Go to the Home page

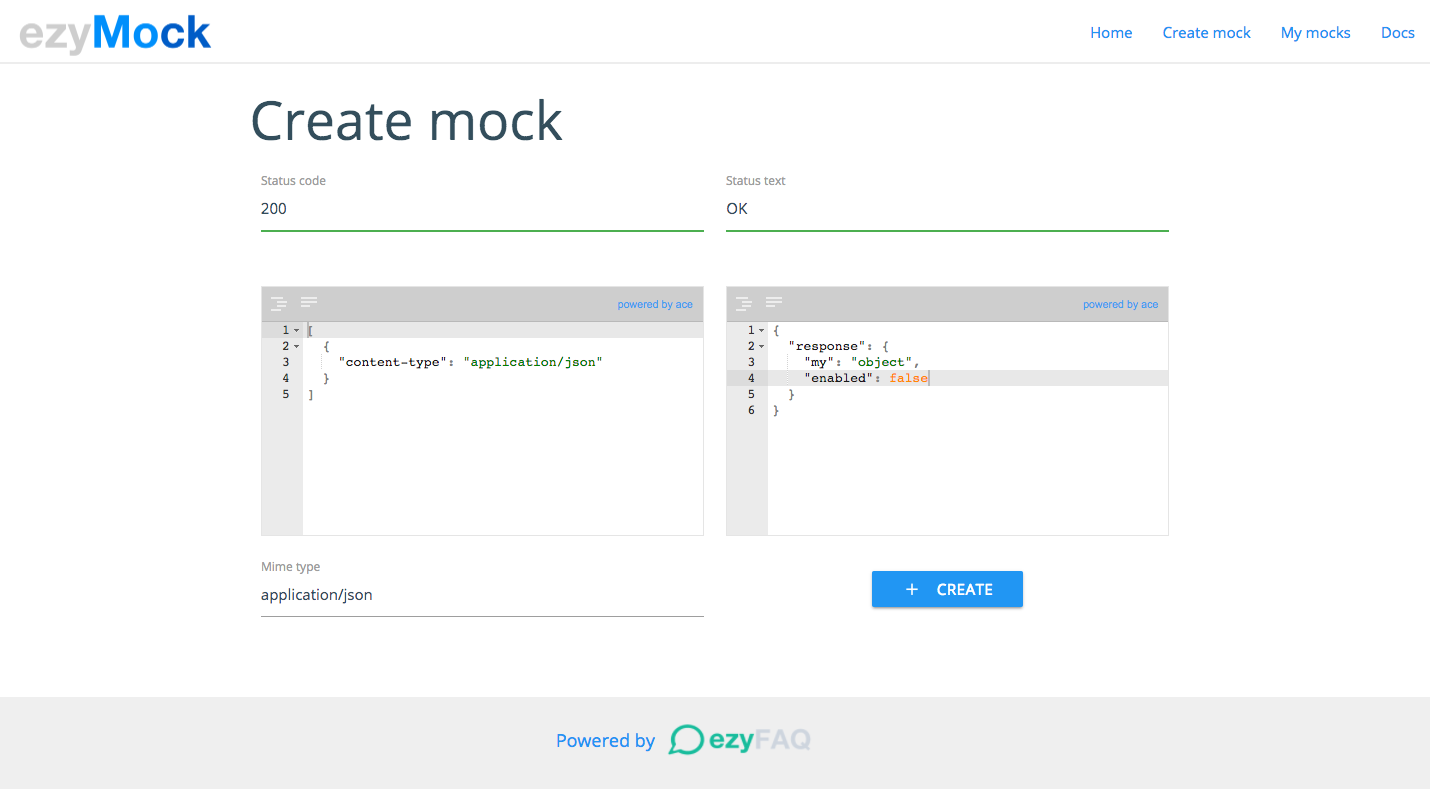(x=1111, y=33)
